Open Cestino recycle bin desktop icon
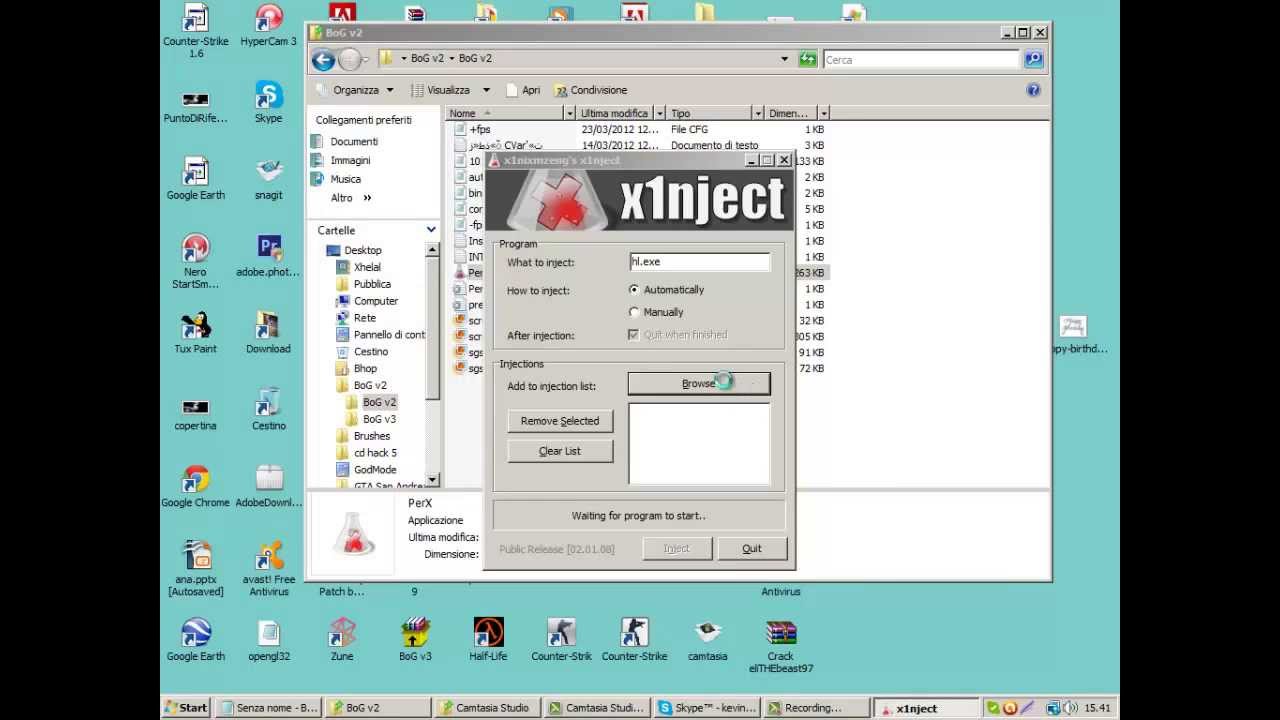 click(268, 410)
